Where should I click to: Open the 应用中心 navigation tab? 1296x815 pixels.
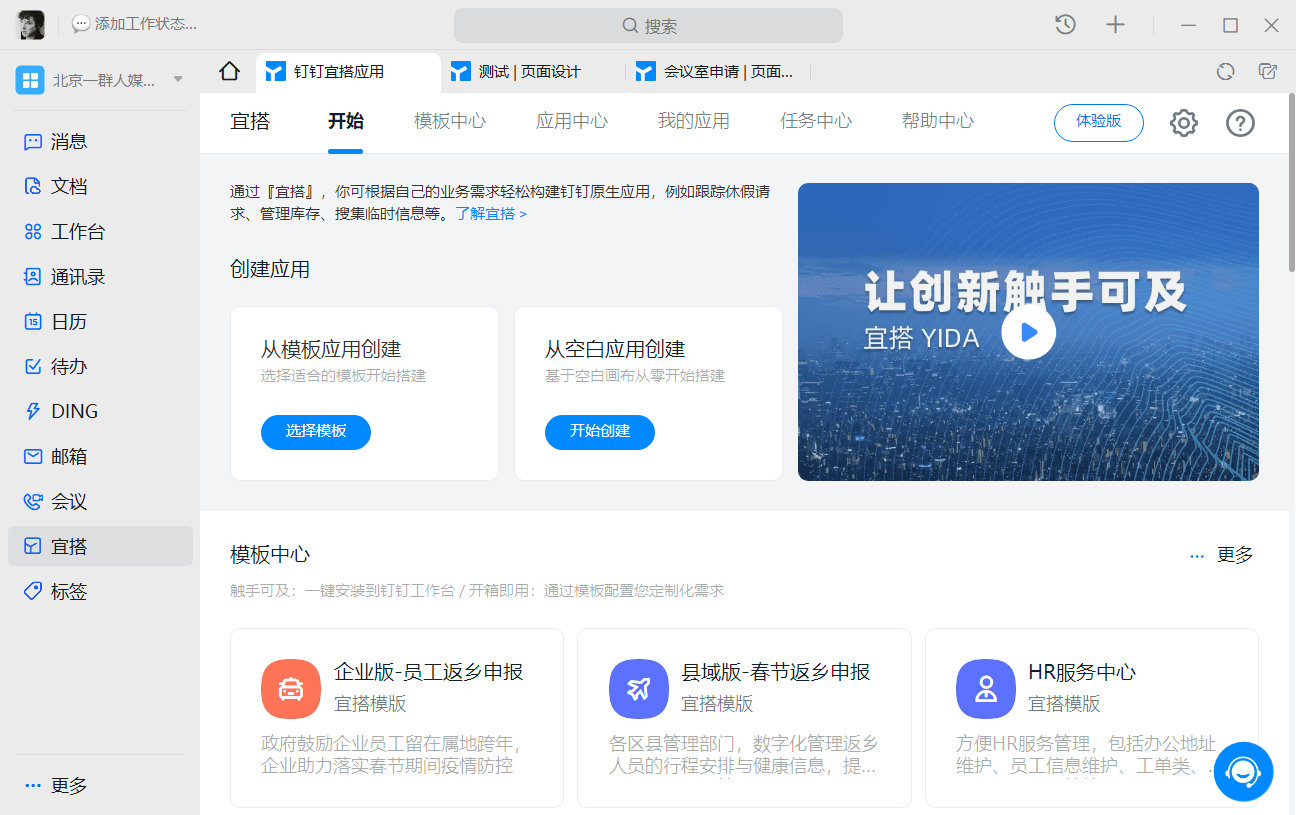tap(572, 121)
